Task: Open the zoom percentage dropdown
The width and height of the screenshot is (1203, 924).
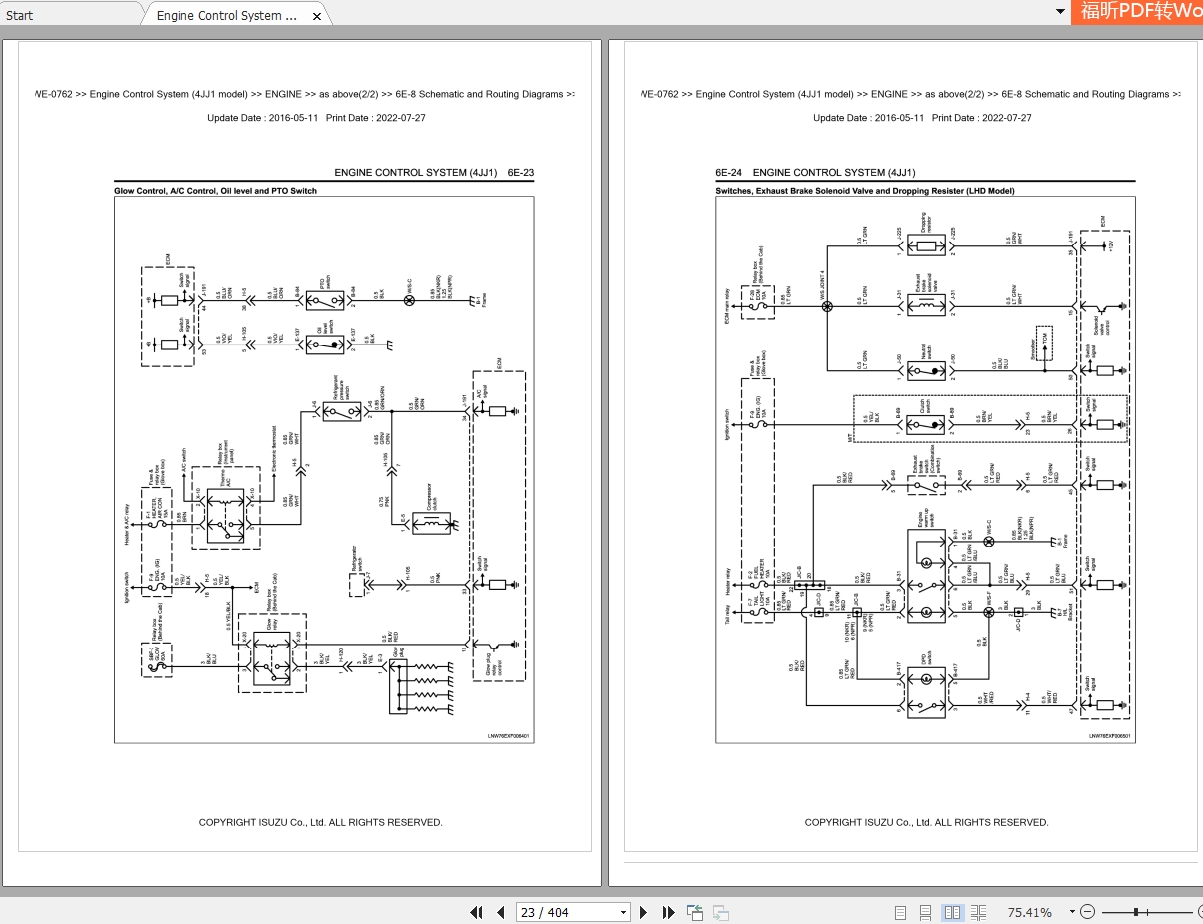Action: point(1072,912)
